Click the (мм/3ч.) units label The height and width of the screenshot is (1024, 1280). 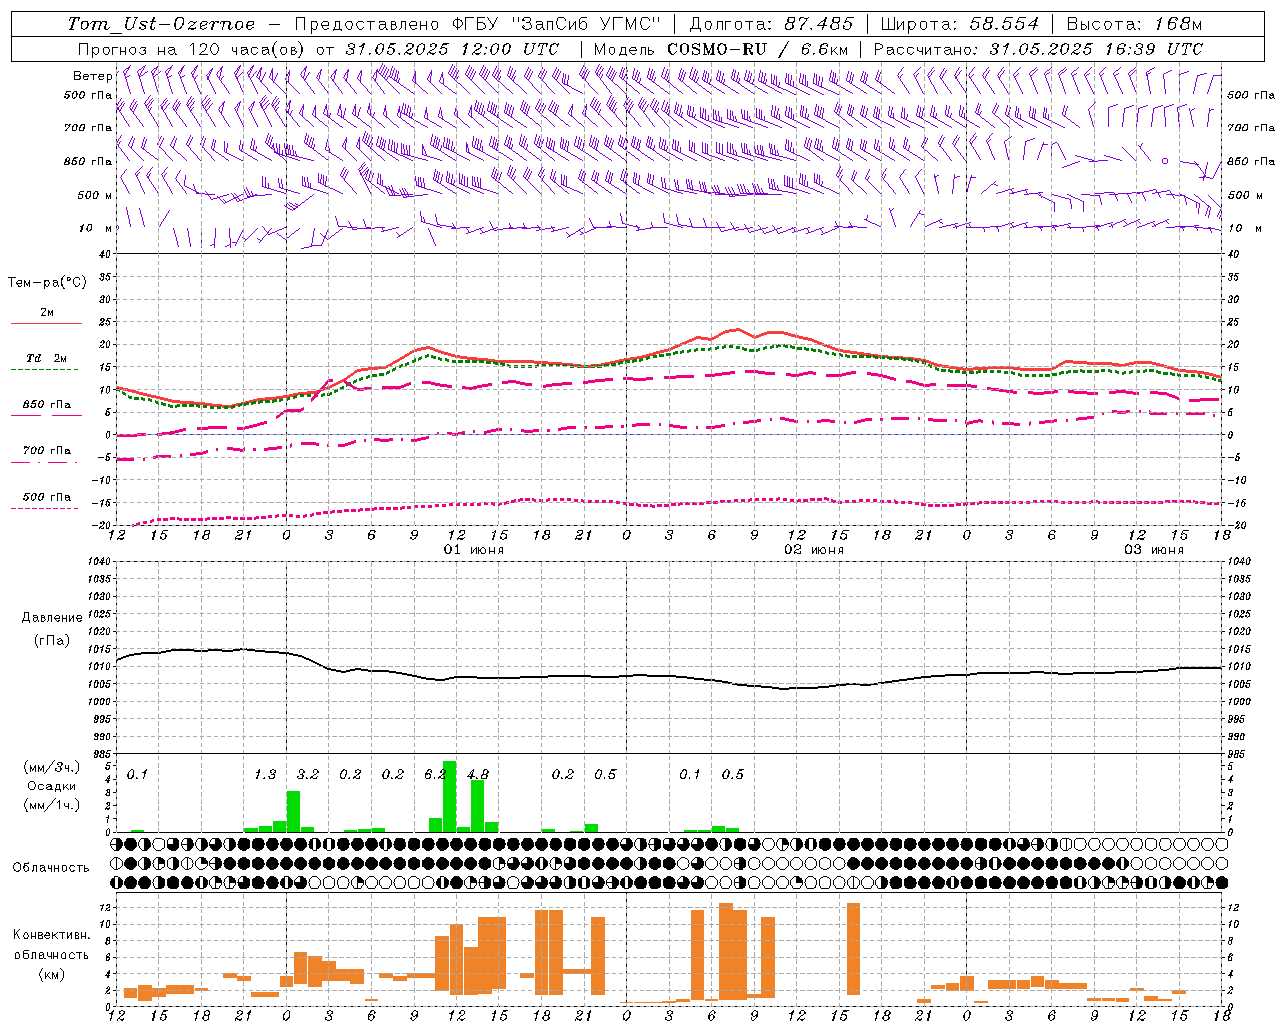tap(51, 767)
